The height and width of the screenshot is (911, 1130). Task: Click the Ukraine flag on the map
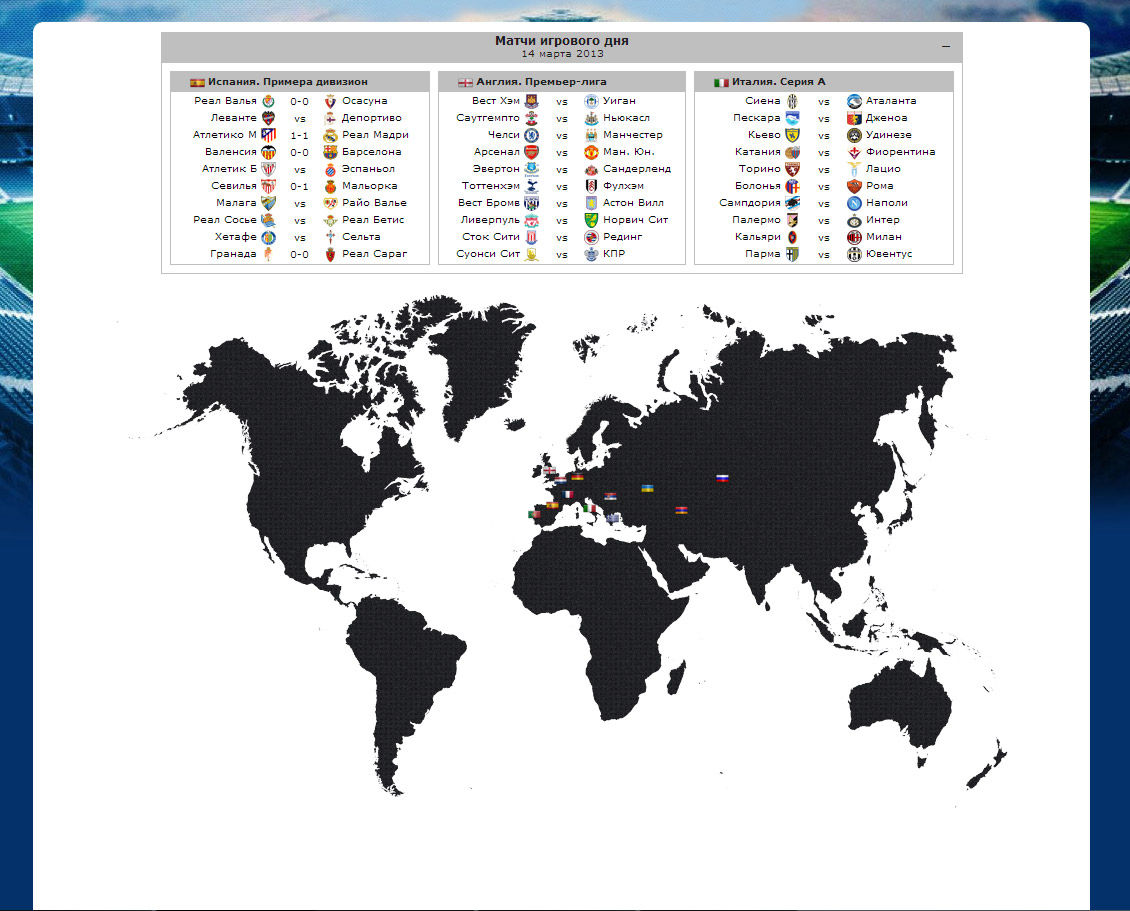pyautogui.click(x=648, y=489)
